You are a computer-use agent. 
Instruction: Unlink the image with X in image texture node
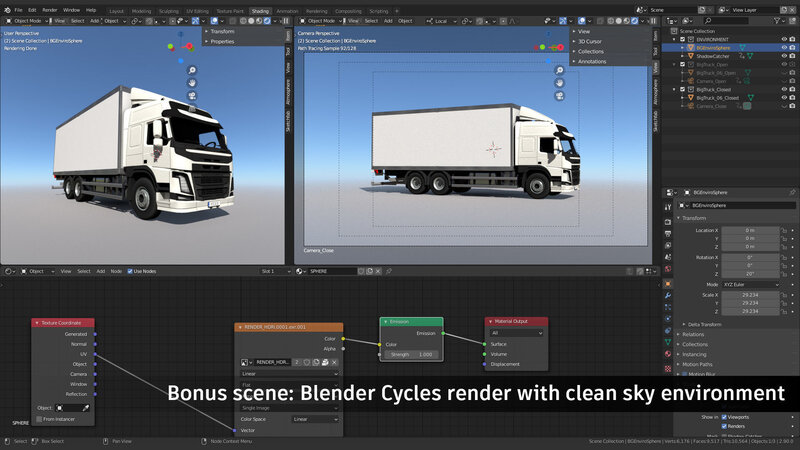tap(334, 362)
